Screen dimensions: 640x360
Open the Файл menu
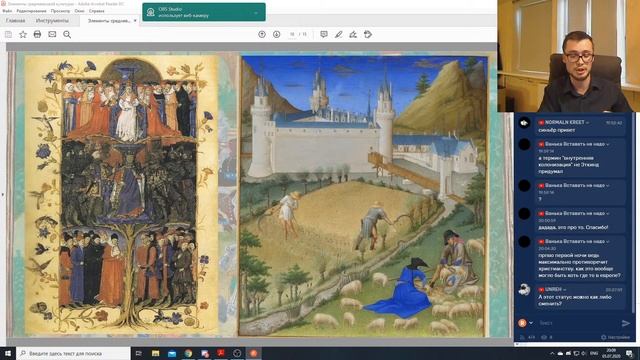click(x=7, y=11)
